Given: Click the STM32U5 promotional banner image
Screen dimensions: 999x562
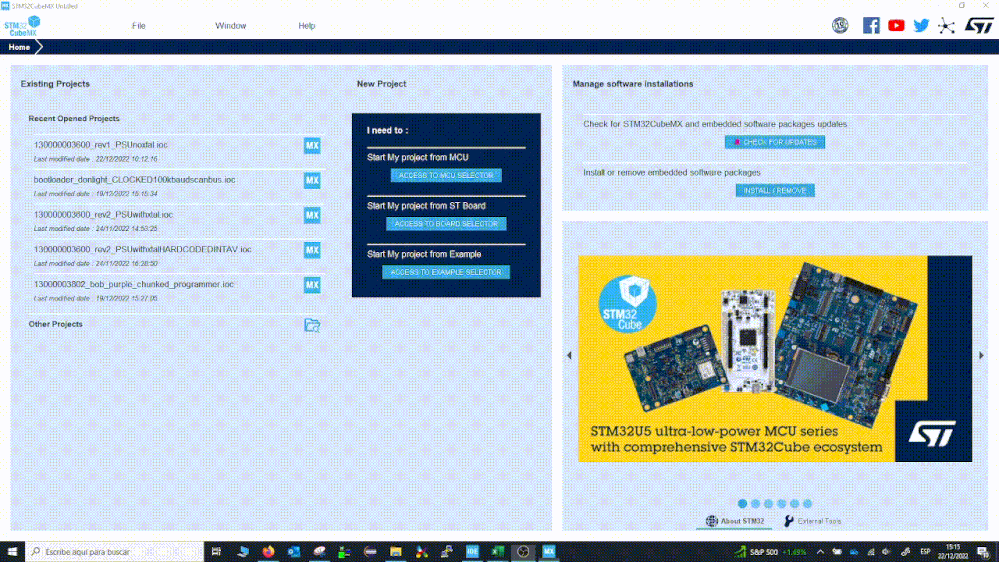Looking at the screenshot, I should coord(775,359).
